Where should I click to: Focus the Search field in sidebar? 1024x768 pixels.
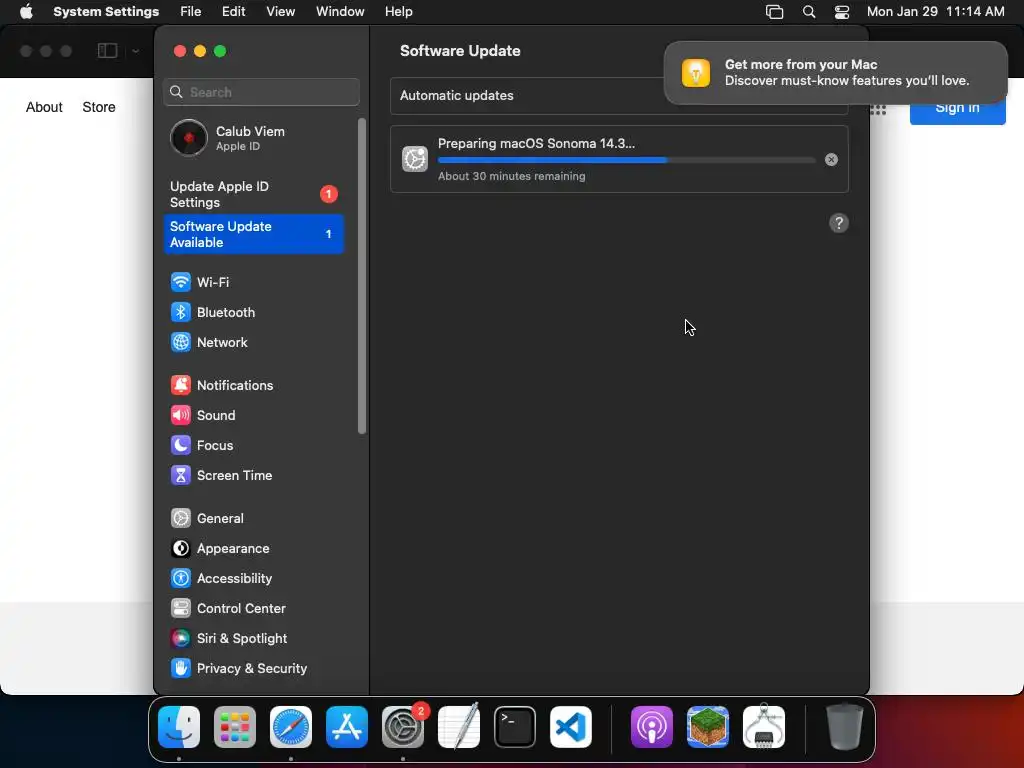261,92
